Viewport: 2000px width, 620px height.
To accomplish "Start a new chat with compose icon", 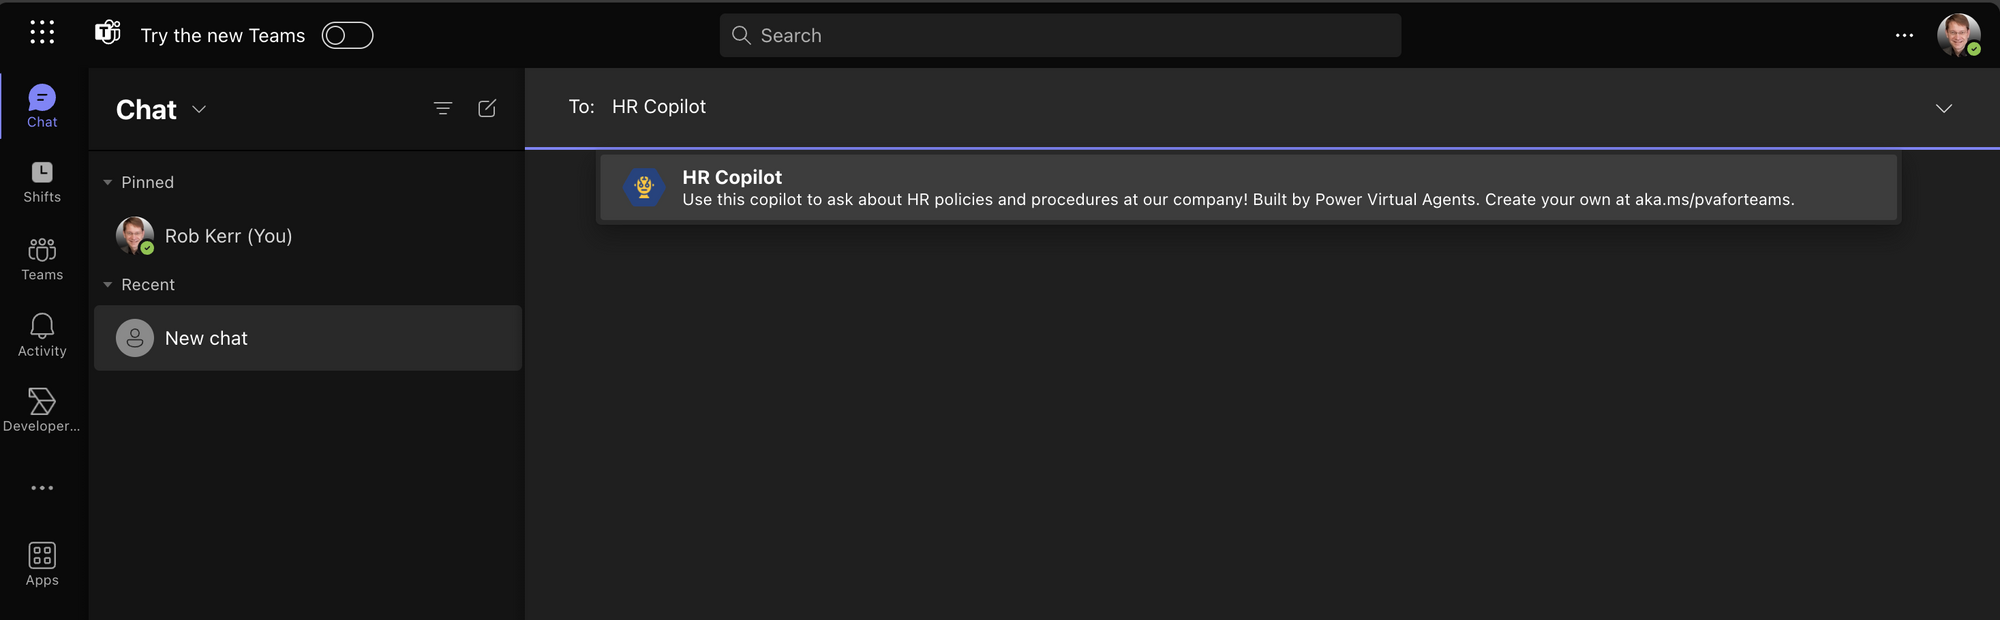I will (x=487, y=109).
